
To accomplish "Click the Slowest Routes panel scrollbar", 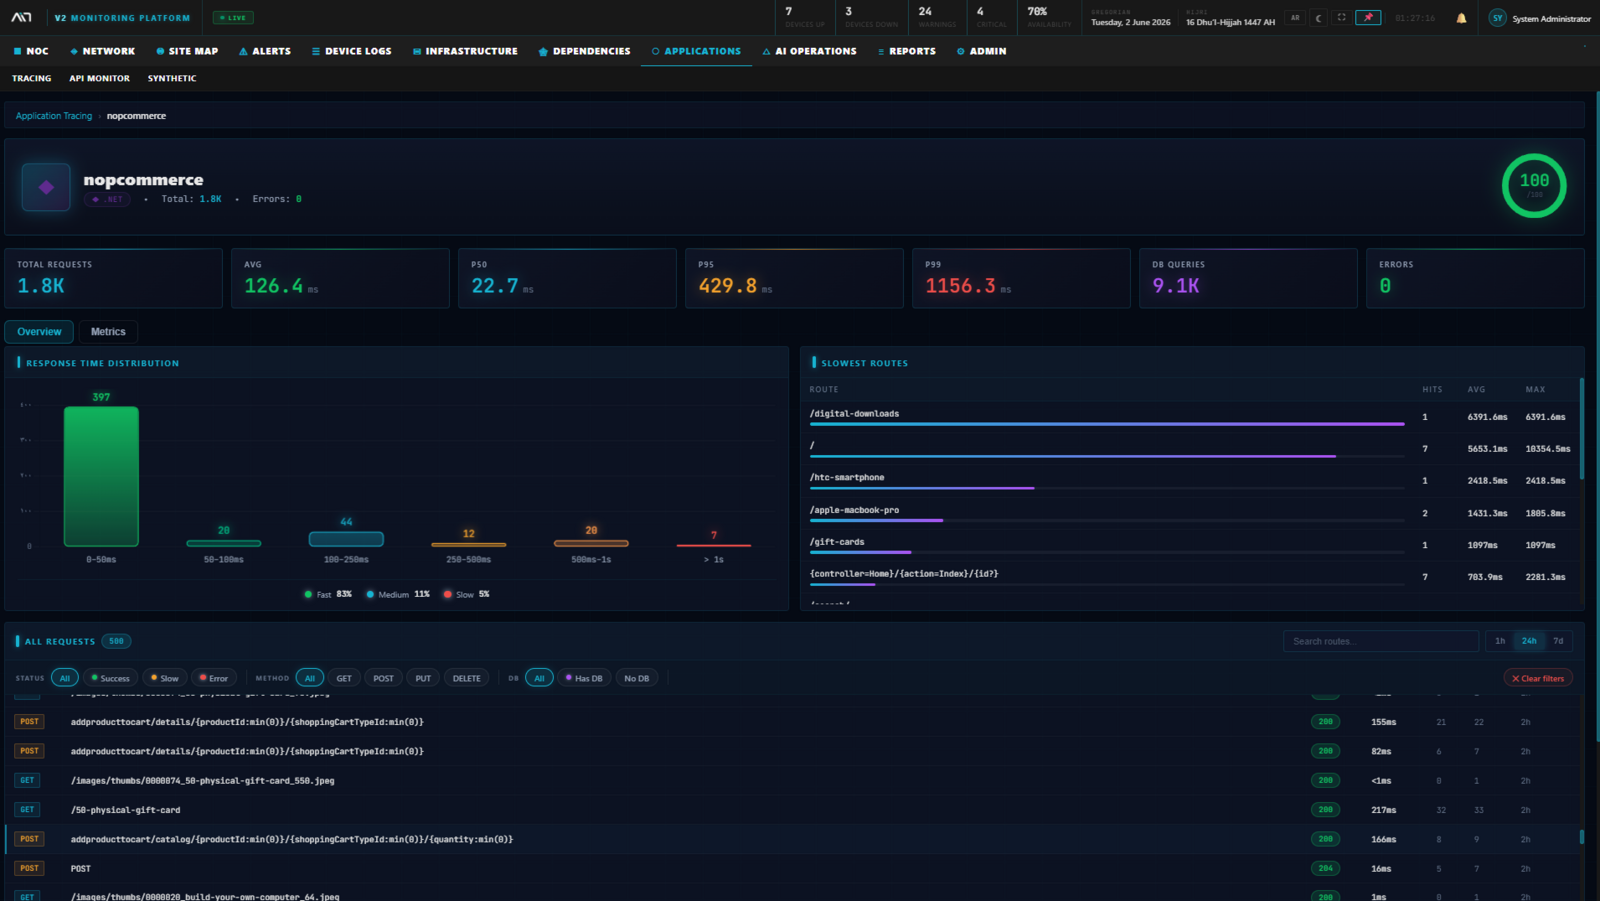I will coord(1581,429).
